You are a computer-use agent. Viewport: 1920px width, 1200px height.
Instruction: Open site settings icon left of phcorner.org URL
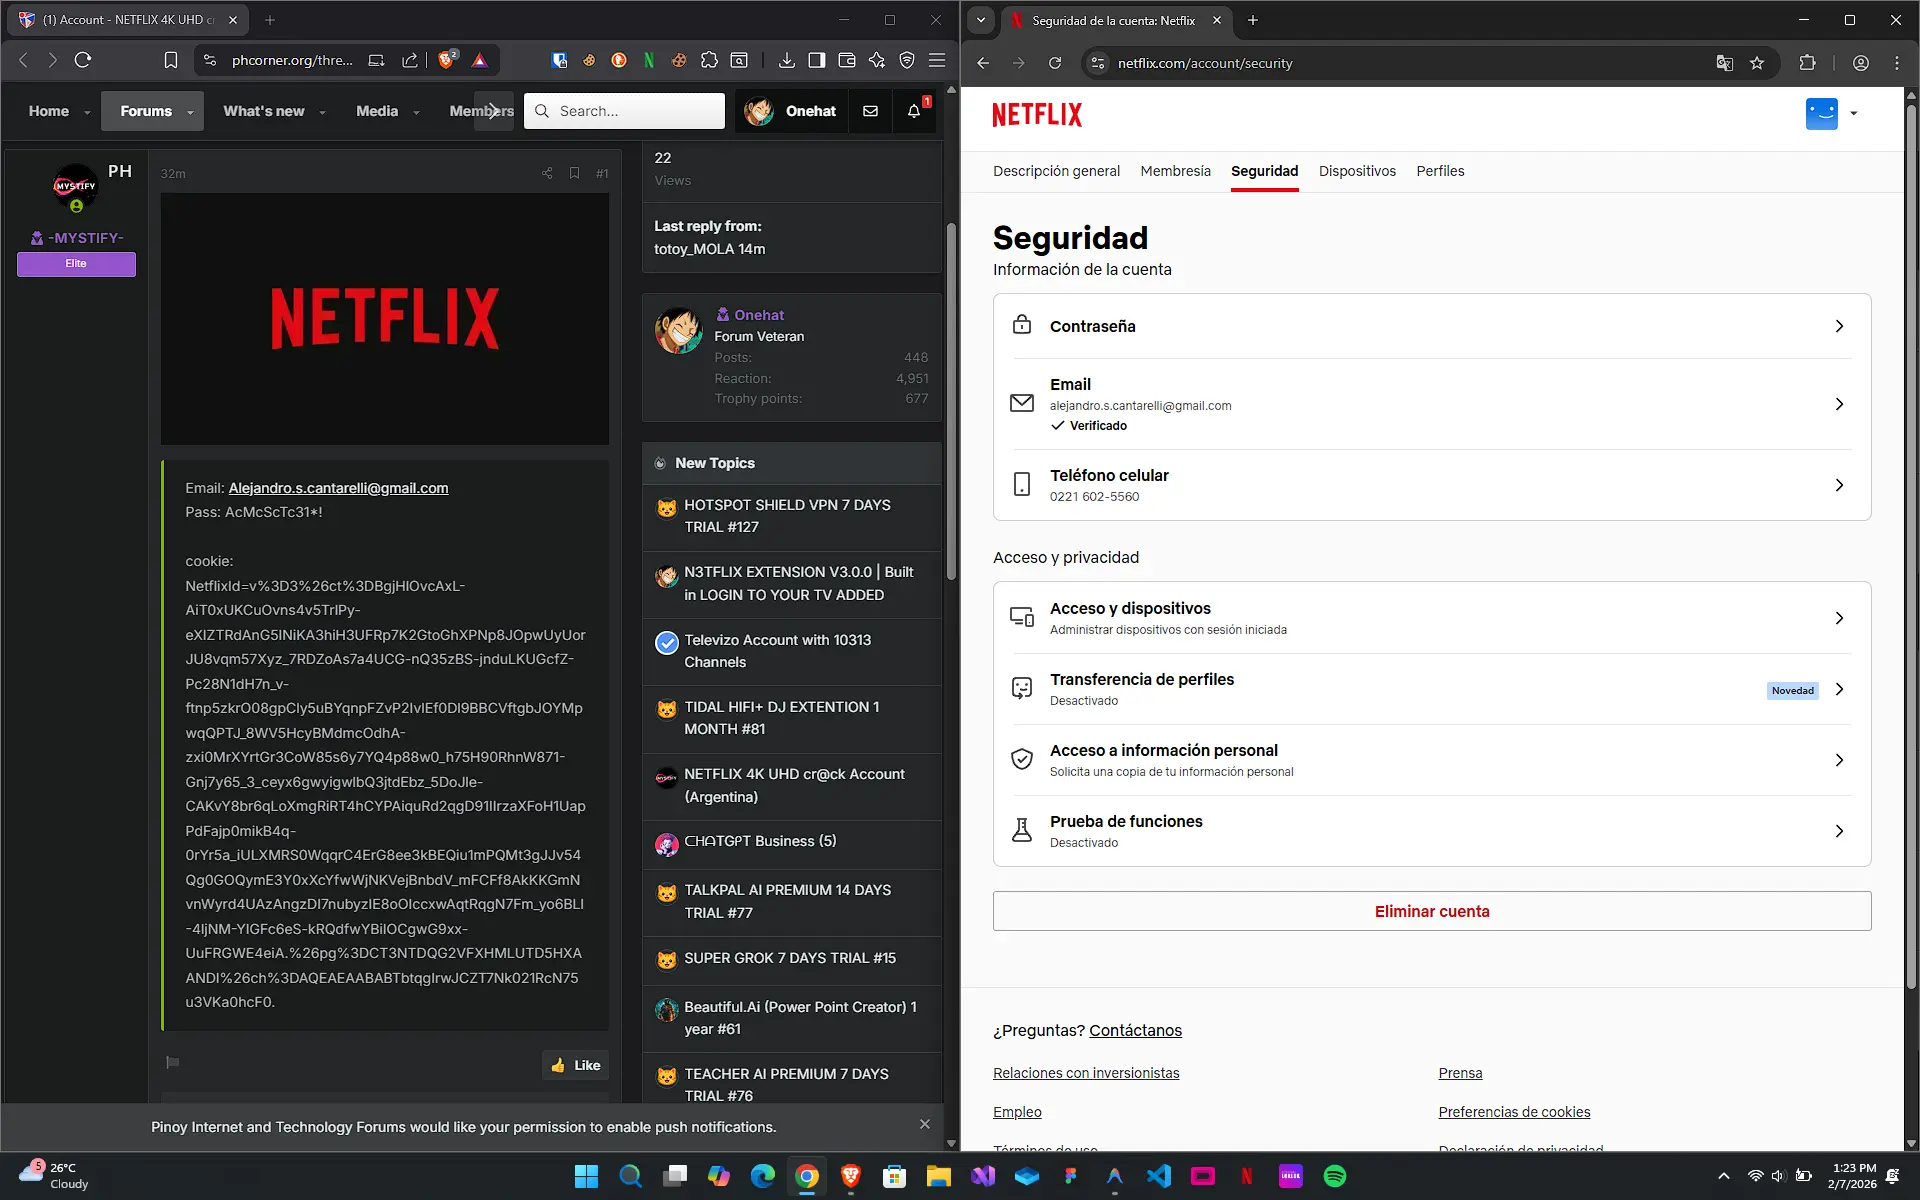[210, 60]
